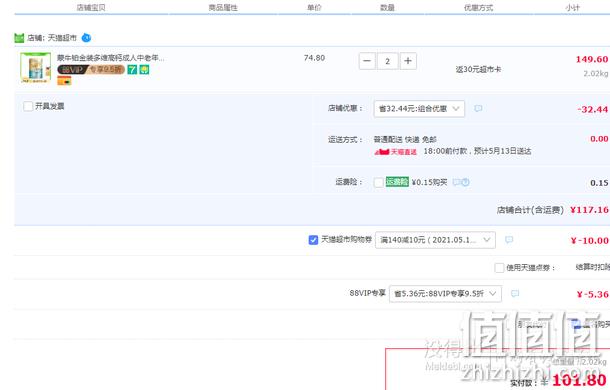The height and width of the screenshot is (390, 610).
Task: Click the orange credit card icon under product
Action: pyautogui.click(x=64, y=81)
